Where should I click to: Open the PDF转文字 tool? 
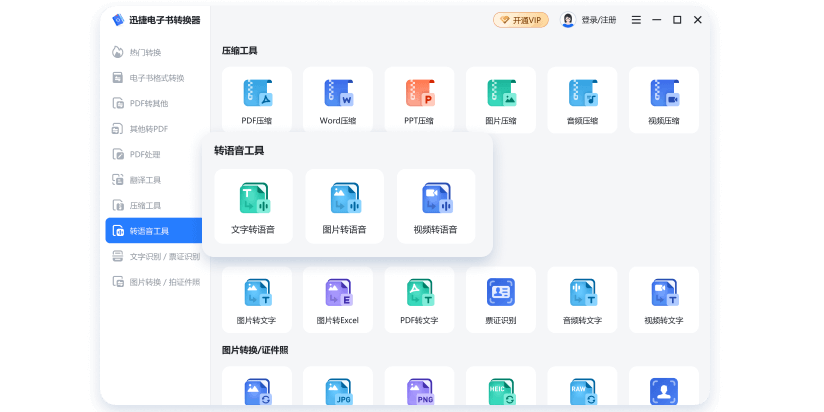click(419, 299)
